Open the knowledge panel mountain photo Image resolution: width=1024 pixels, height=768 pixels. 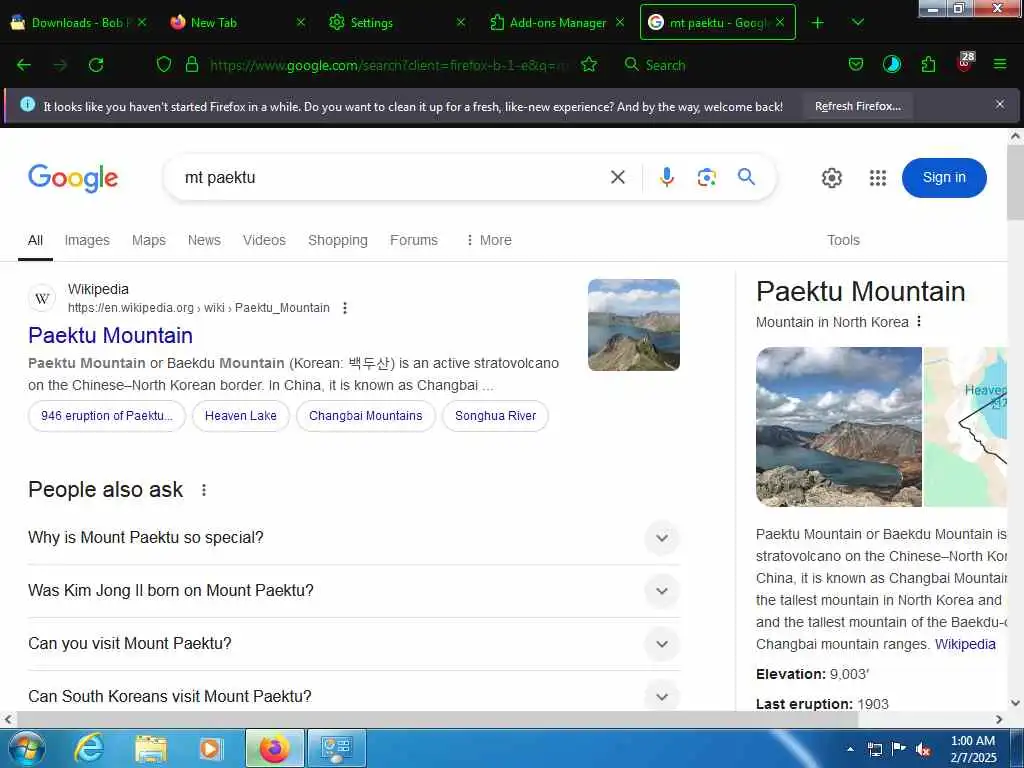click(x=839, y=427)
